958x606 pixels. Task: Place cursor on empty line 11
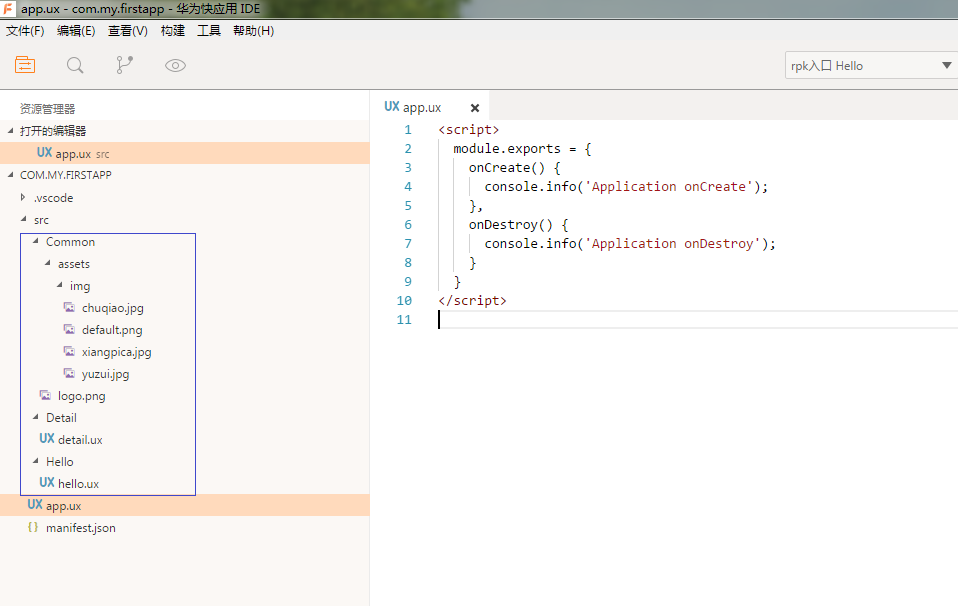698,319
